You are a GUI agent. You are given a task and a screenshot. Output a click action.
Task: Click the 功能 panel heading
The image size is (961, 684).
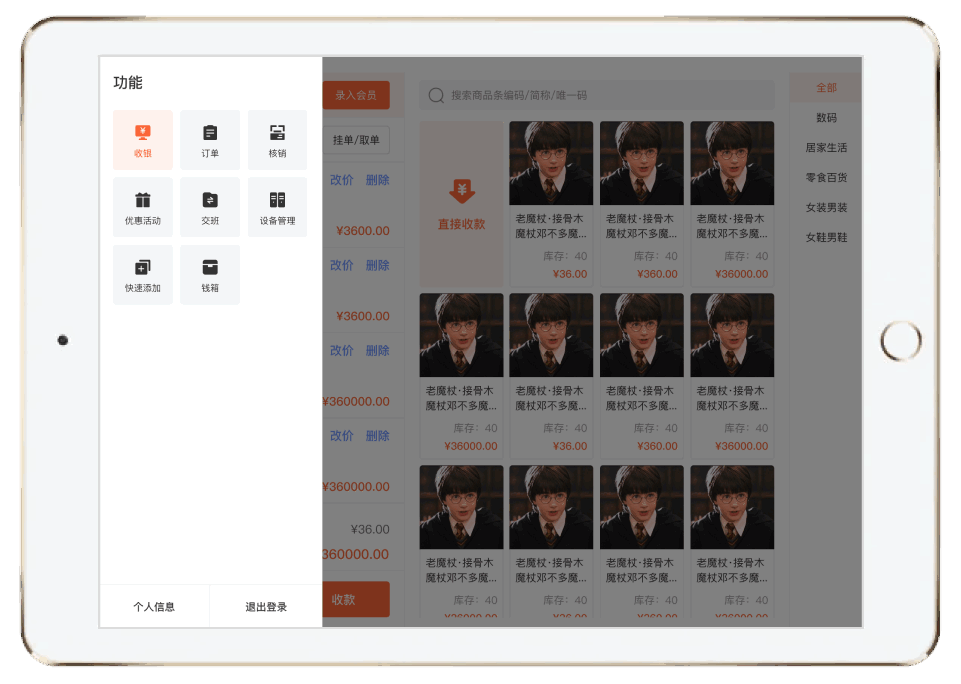127,83
